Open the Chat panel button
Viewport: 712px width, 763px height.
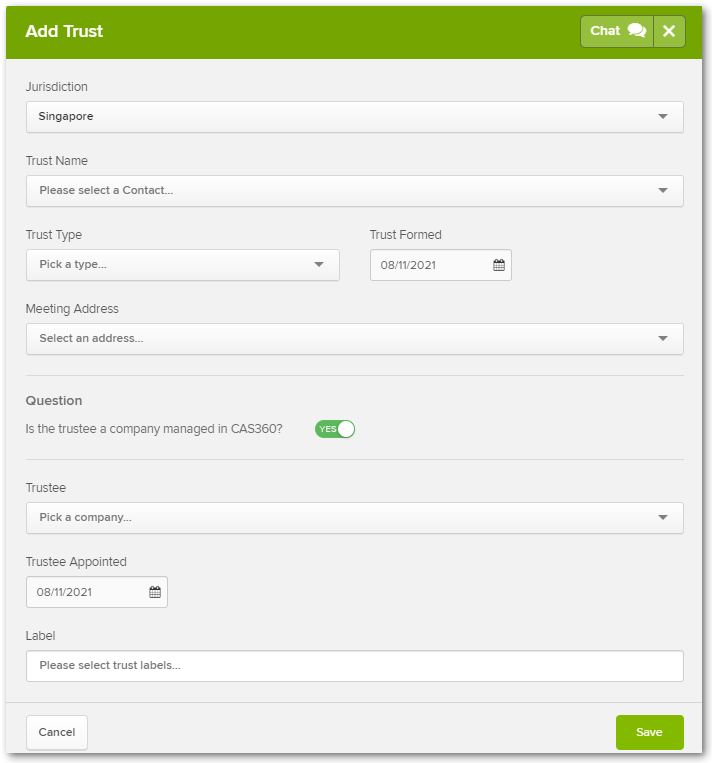617,31
